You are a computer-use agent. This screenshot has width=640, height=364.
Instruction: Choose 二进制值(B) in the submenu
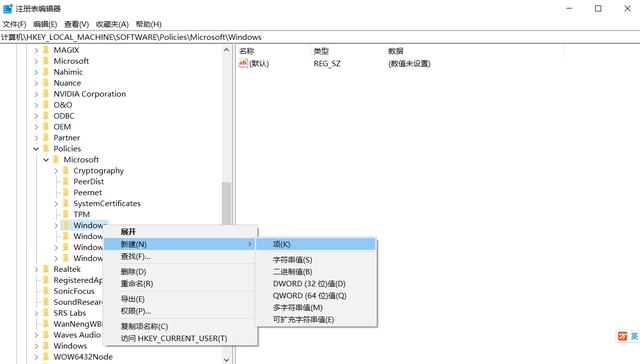316,271
